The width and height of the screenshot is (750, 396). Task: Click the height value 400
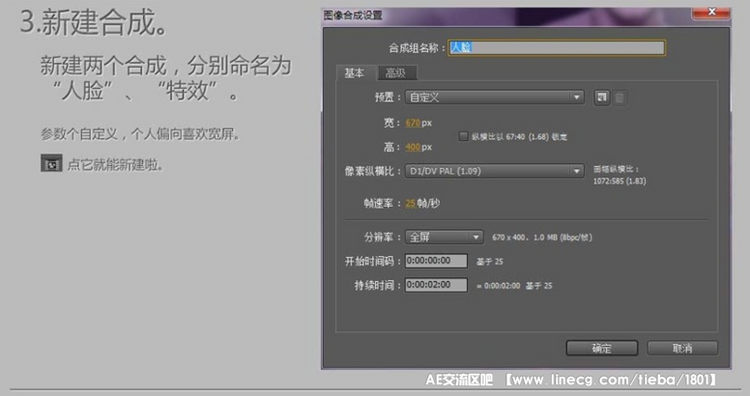413,147
